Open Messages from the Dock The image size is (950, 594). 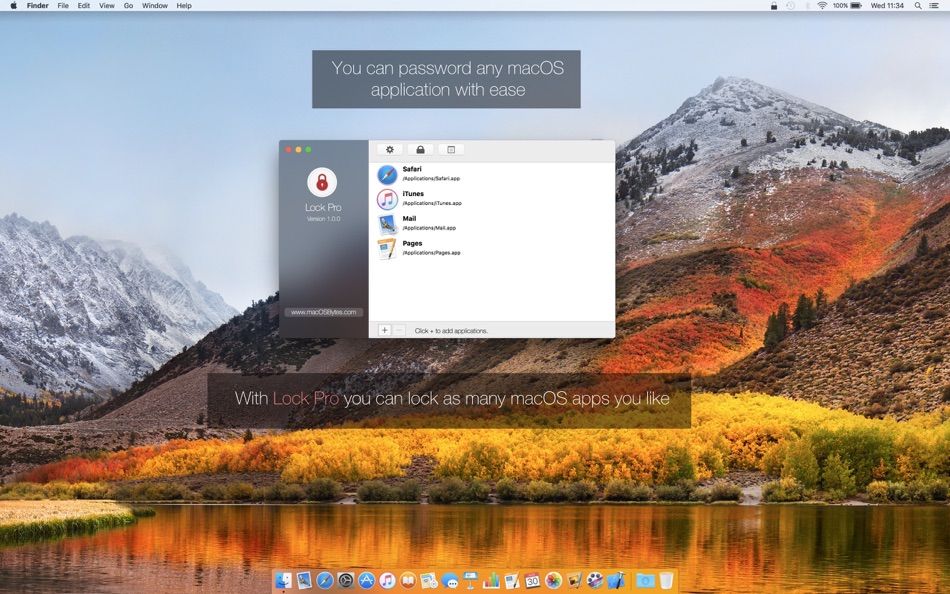450,581
